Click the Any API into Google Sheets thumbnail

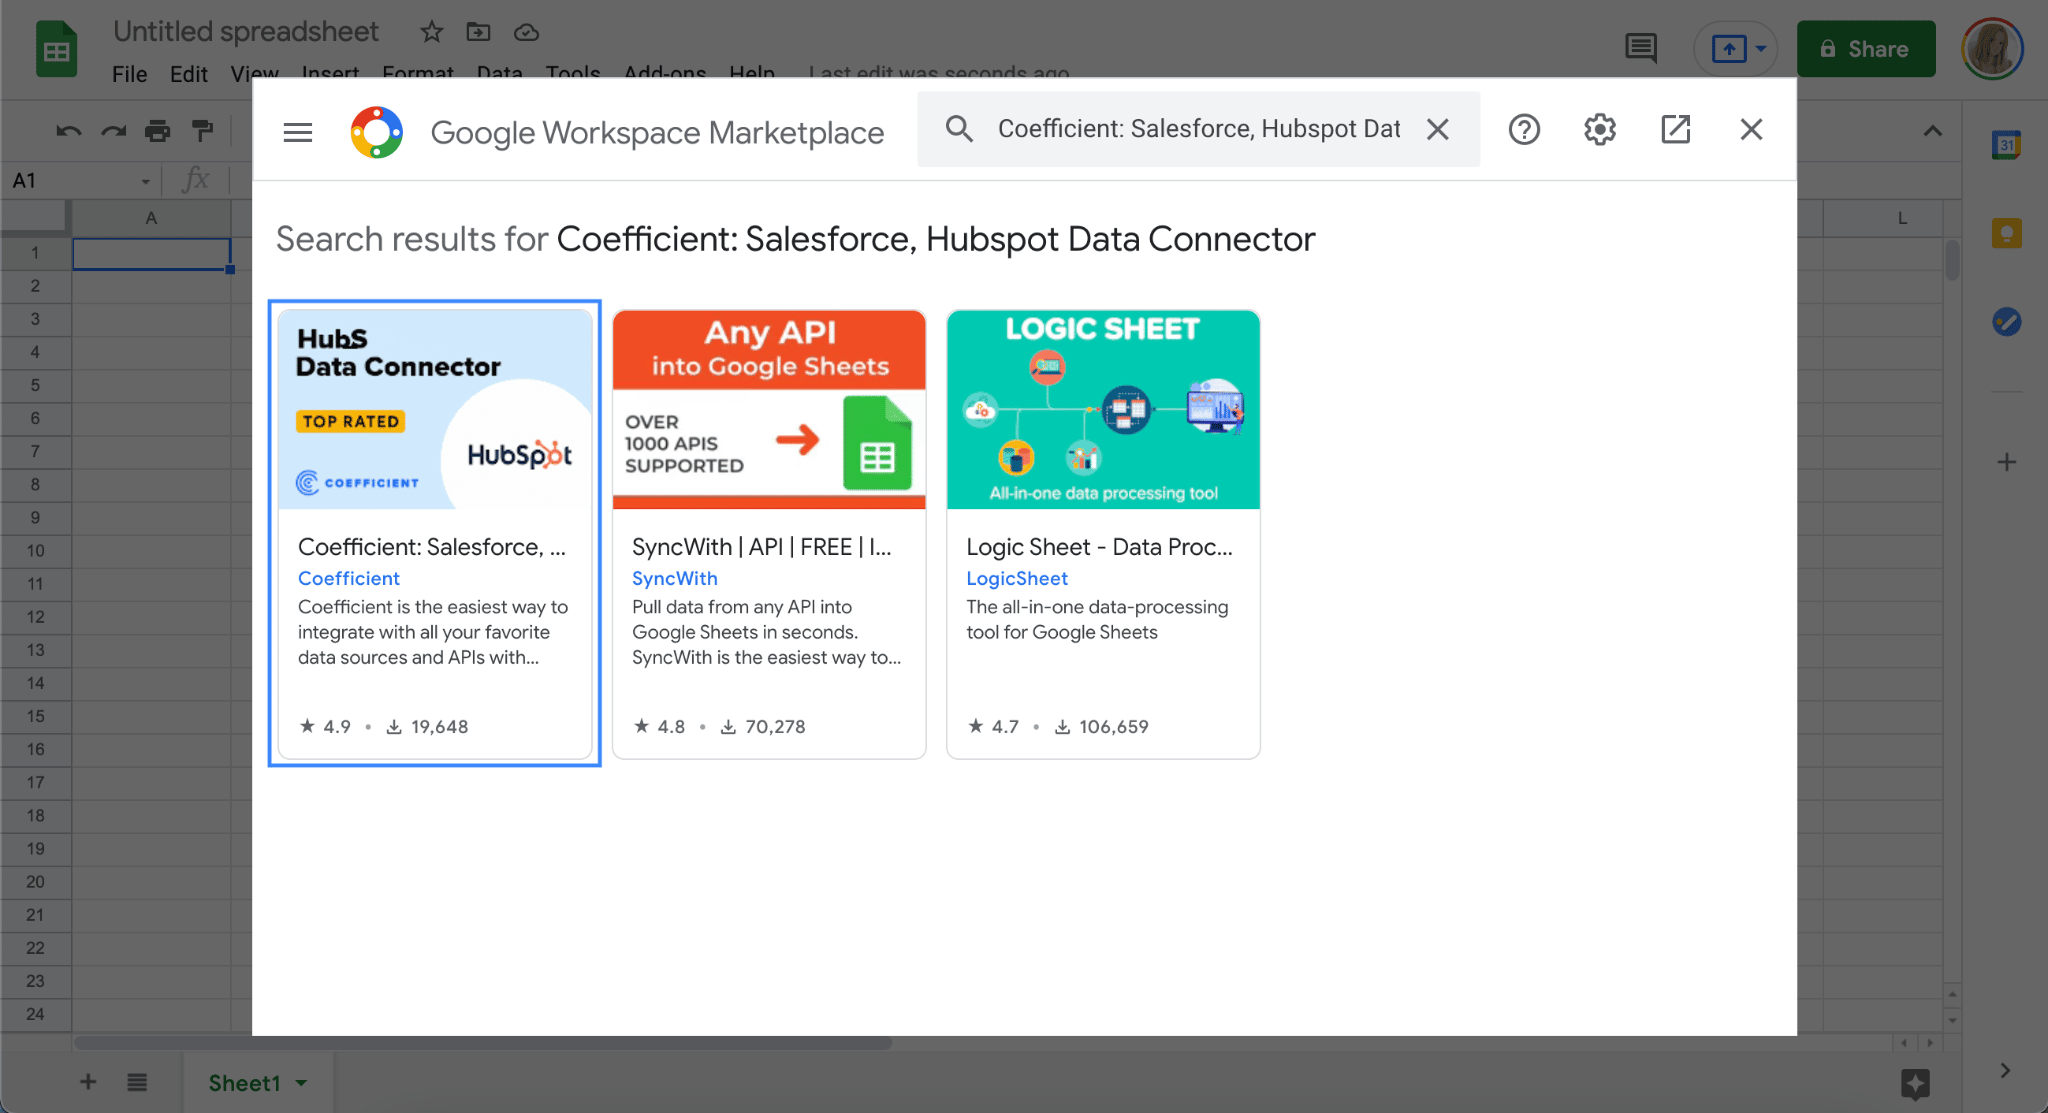click(x=769, y=409)
